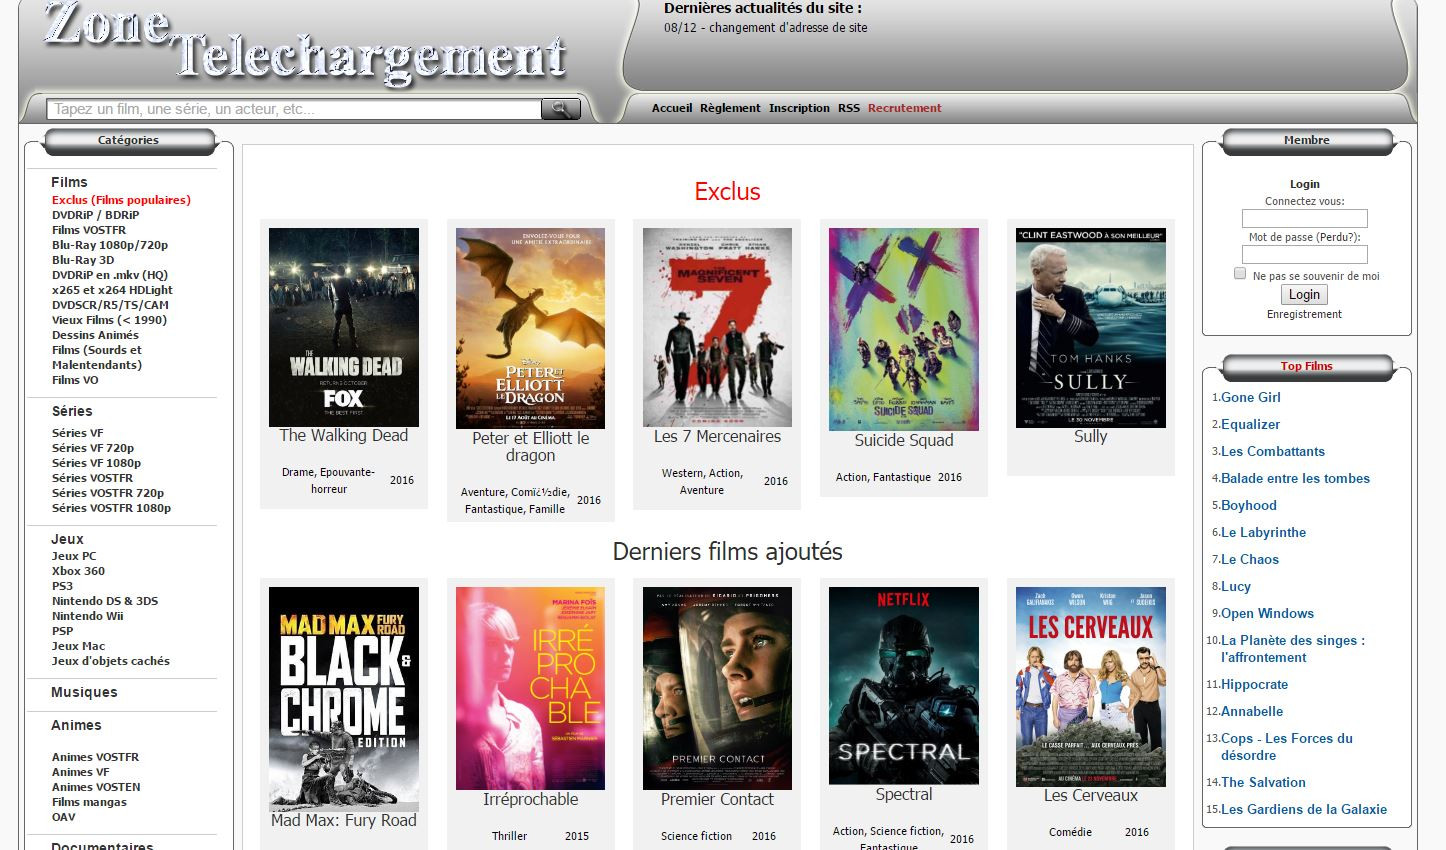Open the Sully poster
The height and width of the screenshot is (850, 1446).
click(1091, 328)
